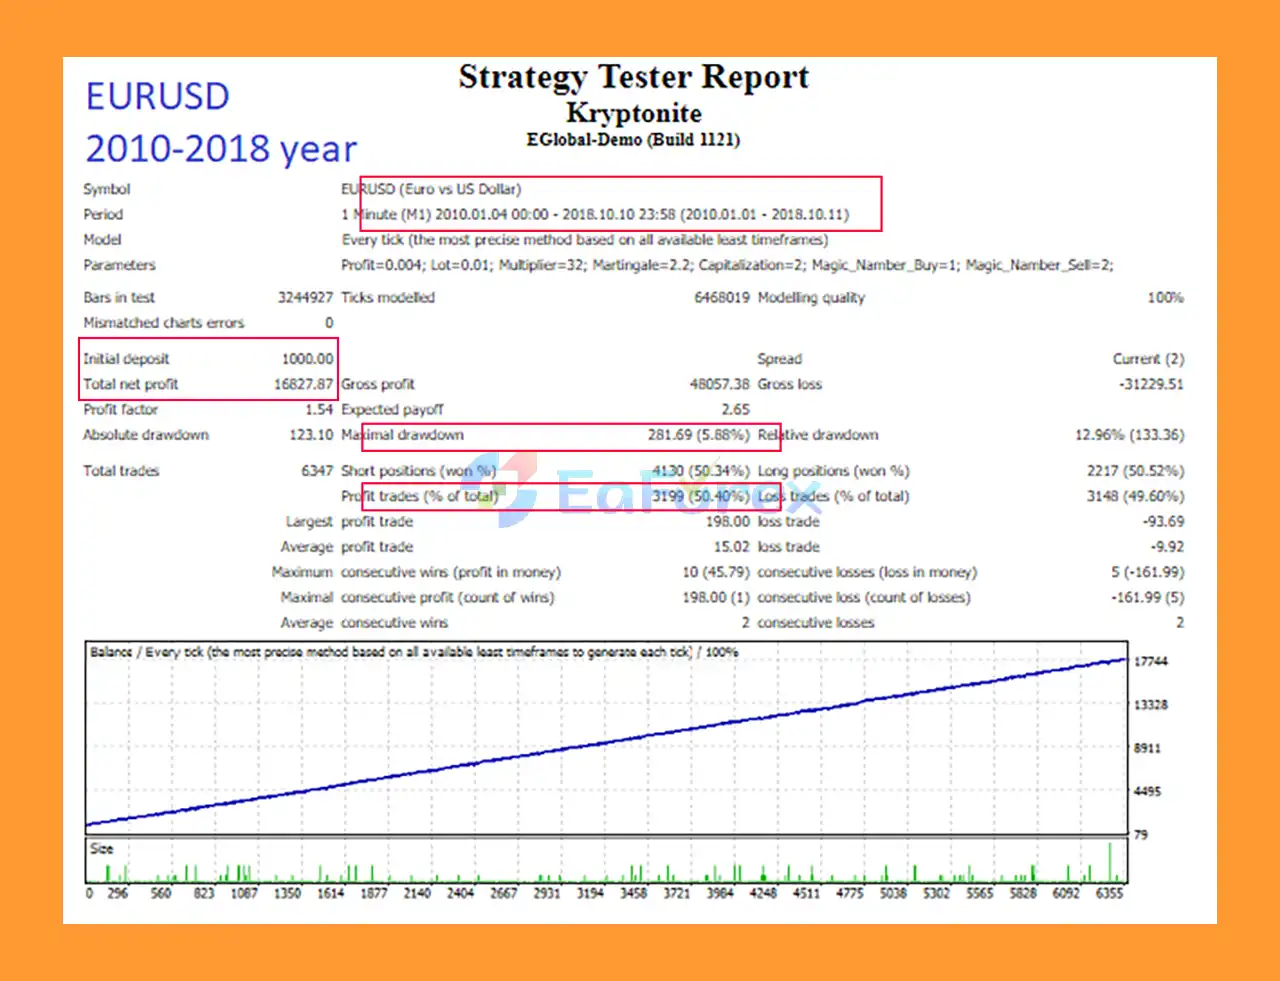
Task: Click the Gross loss value -31229.51
Action: 1150,384
